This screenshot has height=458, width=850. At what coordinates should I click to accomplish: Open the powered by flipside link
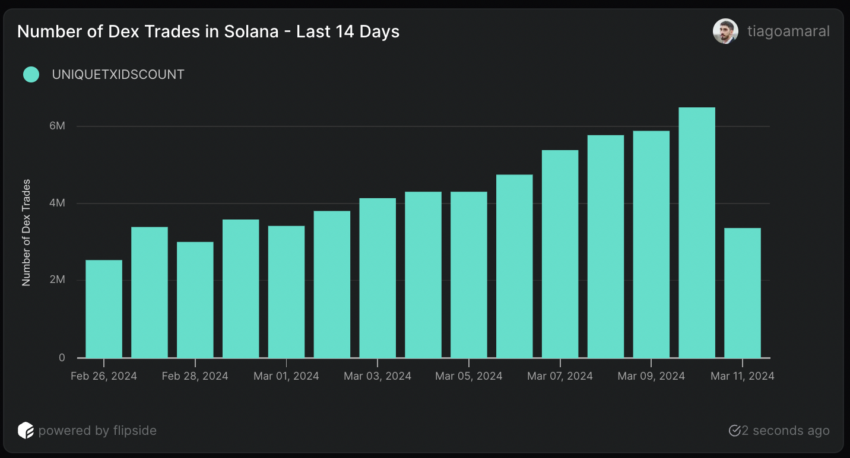pos(97,430)
